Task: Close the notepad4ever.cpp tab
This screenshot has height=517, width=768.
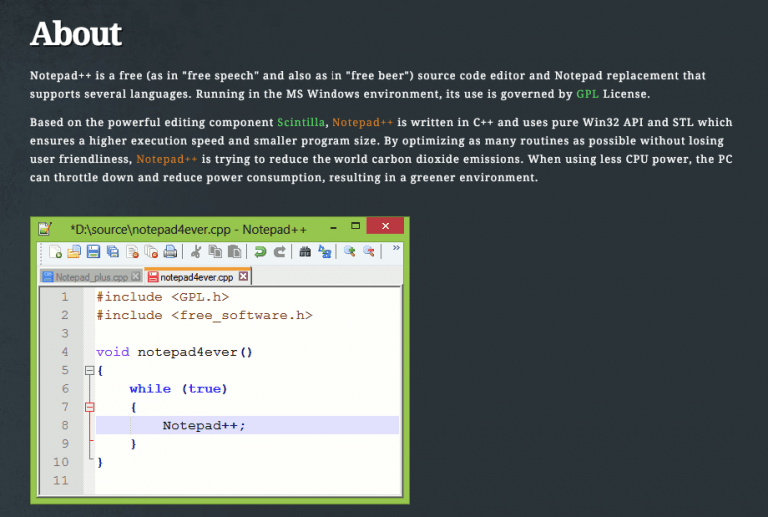Action: [x=243, y=277]
